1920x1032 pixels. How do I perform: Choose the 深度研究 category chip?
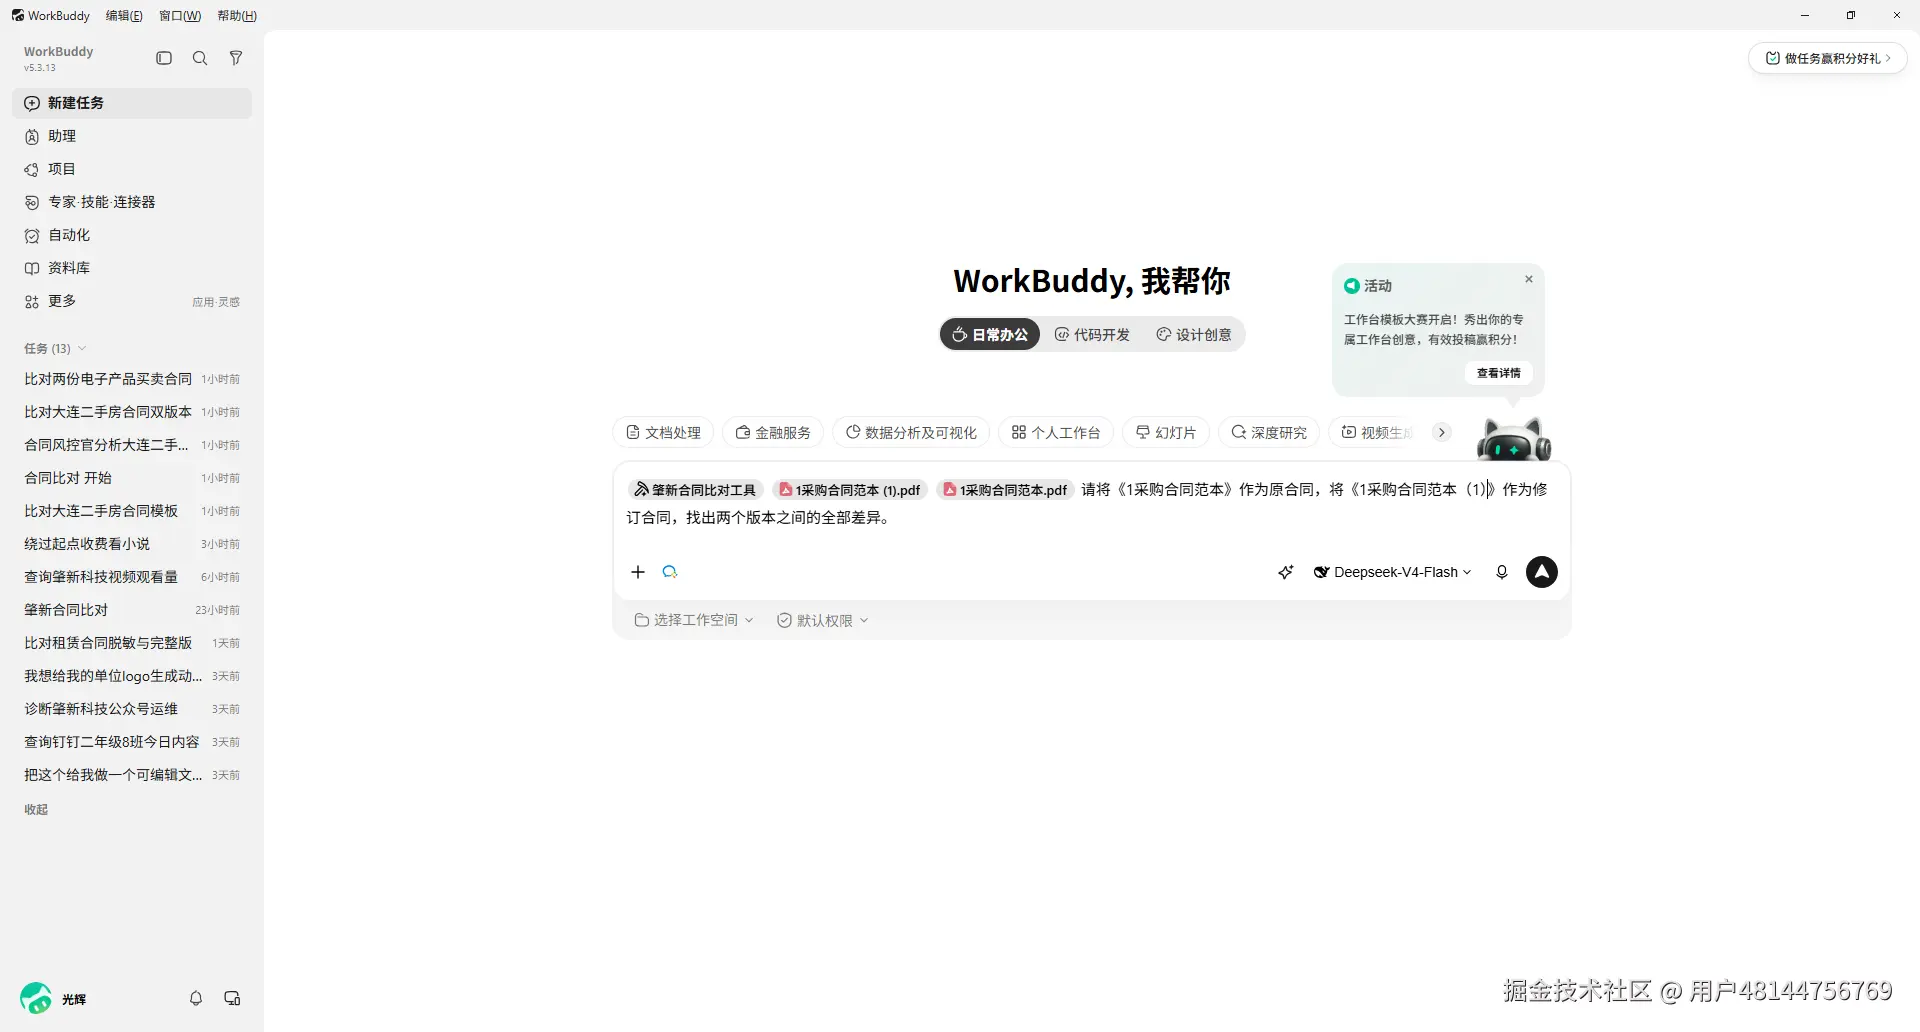point(1269,432)
